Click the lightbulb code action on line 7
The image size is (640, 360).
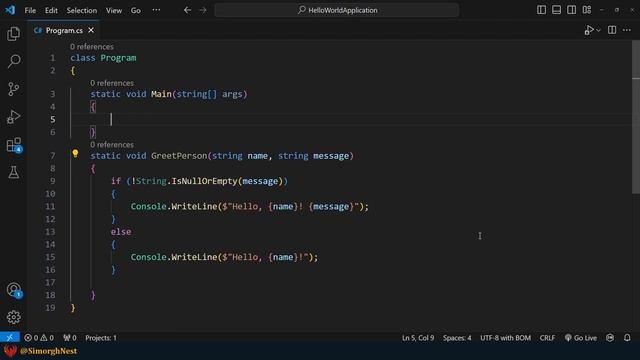point(76,153)
